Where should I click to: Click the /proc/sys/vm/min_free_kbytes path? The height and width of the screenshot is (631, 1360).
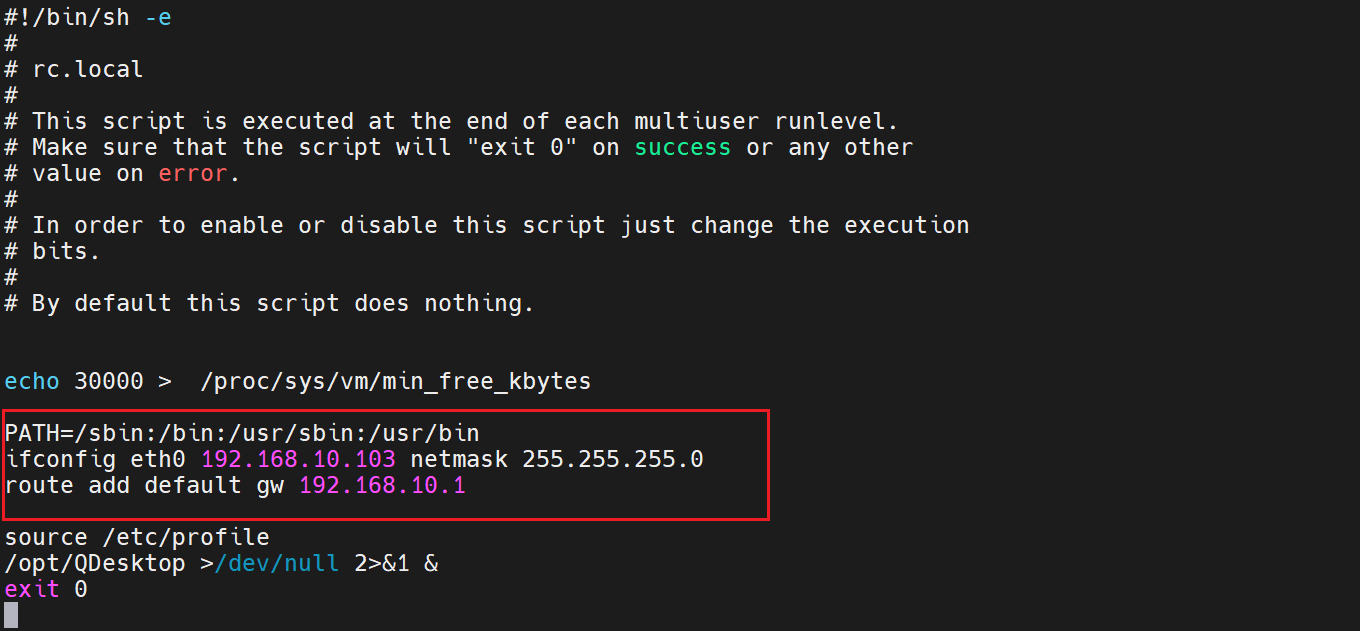pyautogui.click(x=396, y=381)
